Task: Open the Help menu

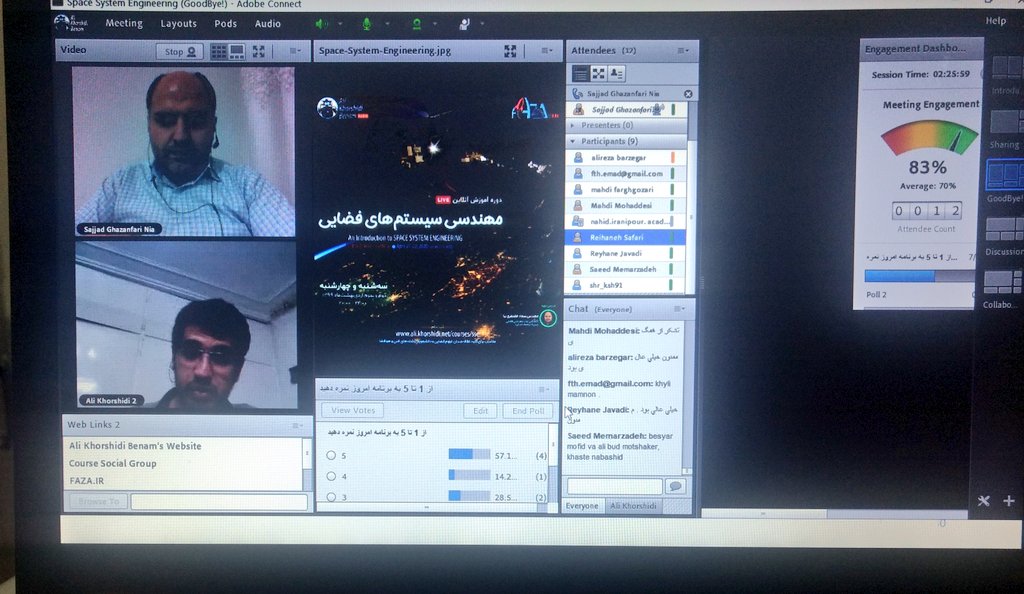Action: (x=995, y=21)
